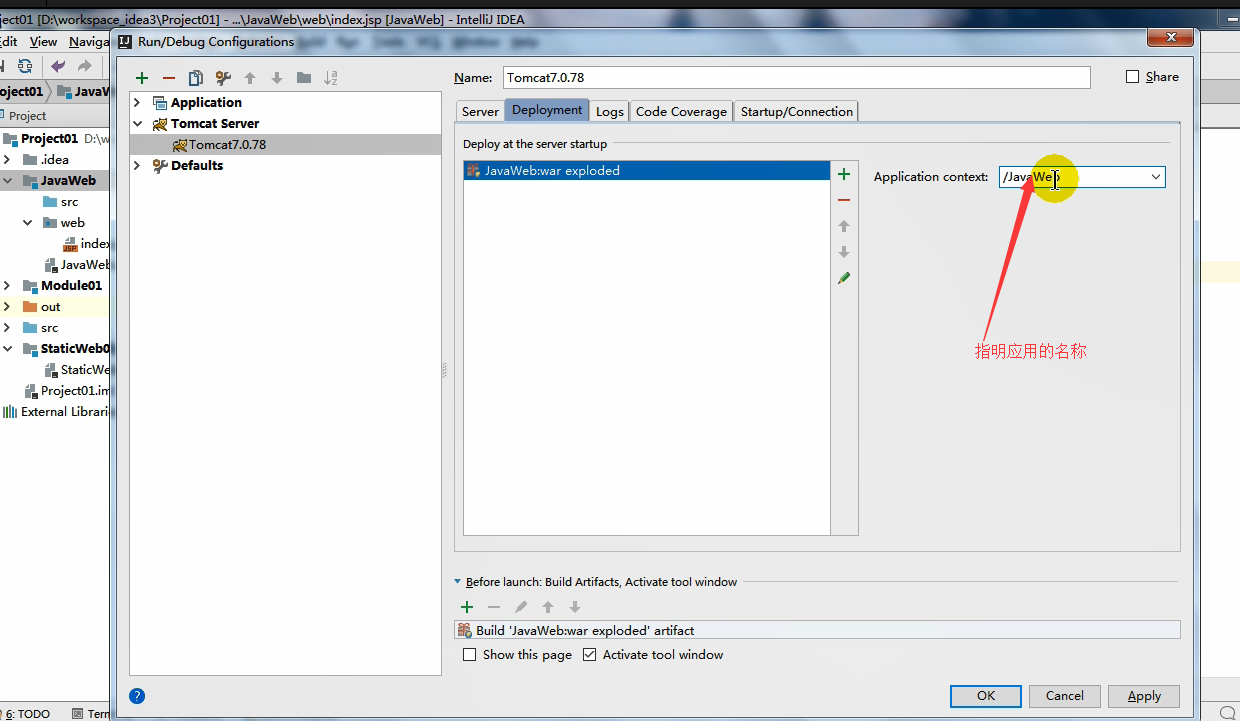The width and height of the screenshot is (1240, 721).
Task: Create a new configuration folder
Action: click(304, 78)
